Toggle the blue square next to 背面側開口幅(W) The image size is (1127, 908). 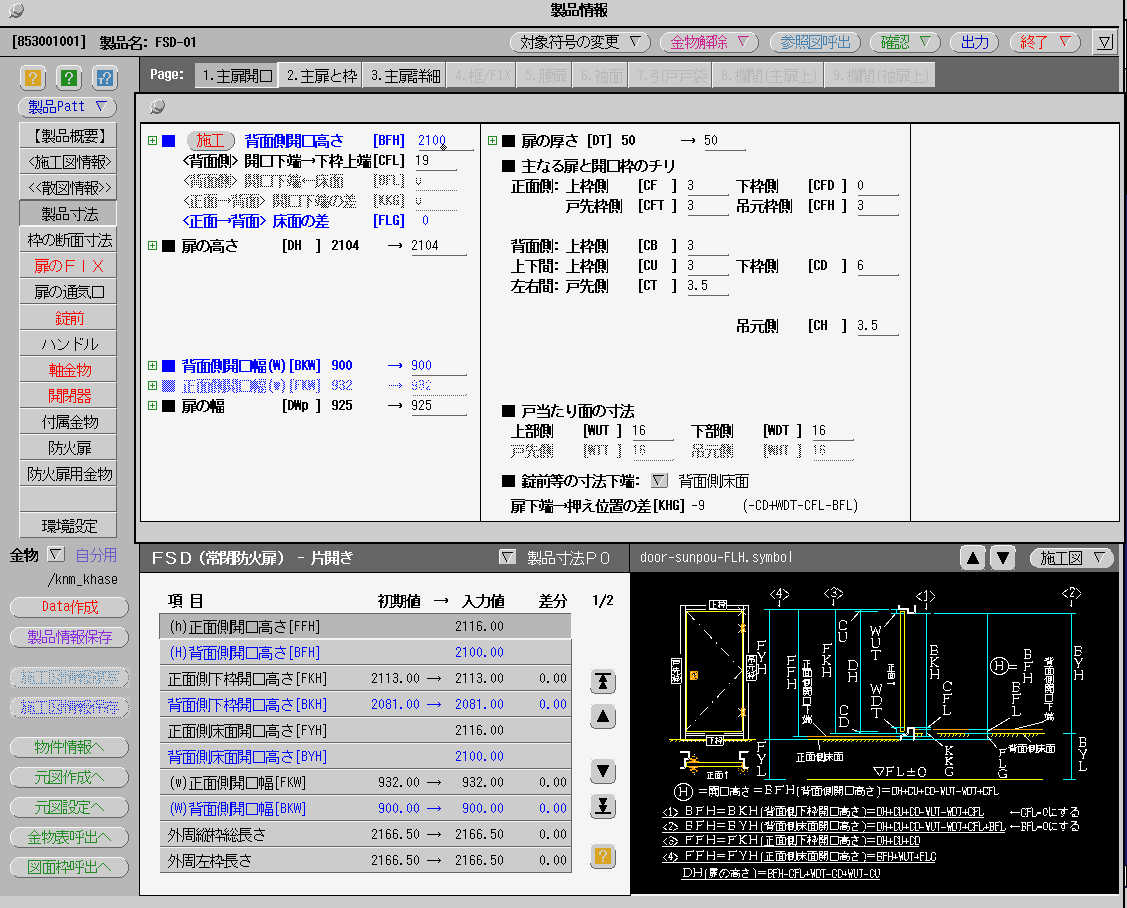(x=168, y=366)
